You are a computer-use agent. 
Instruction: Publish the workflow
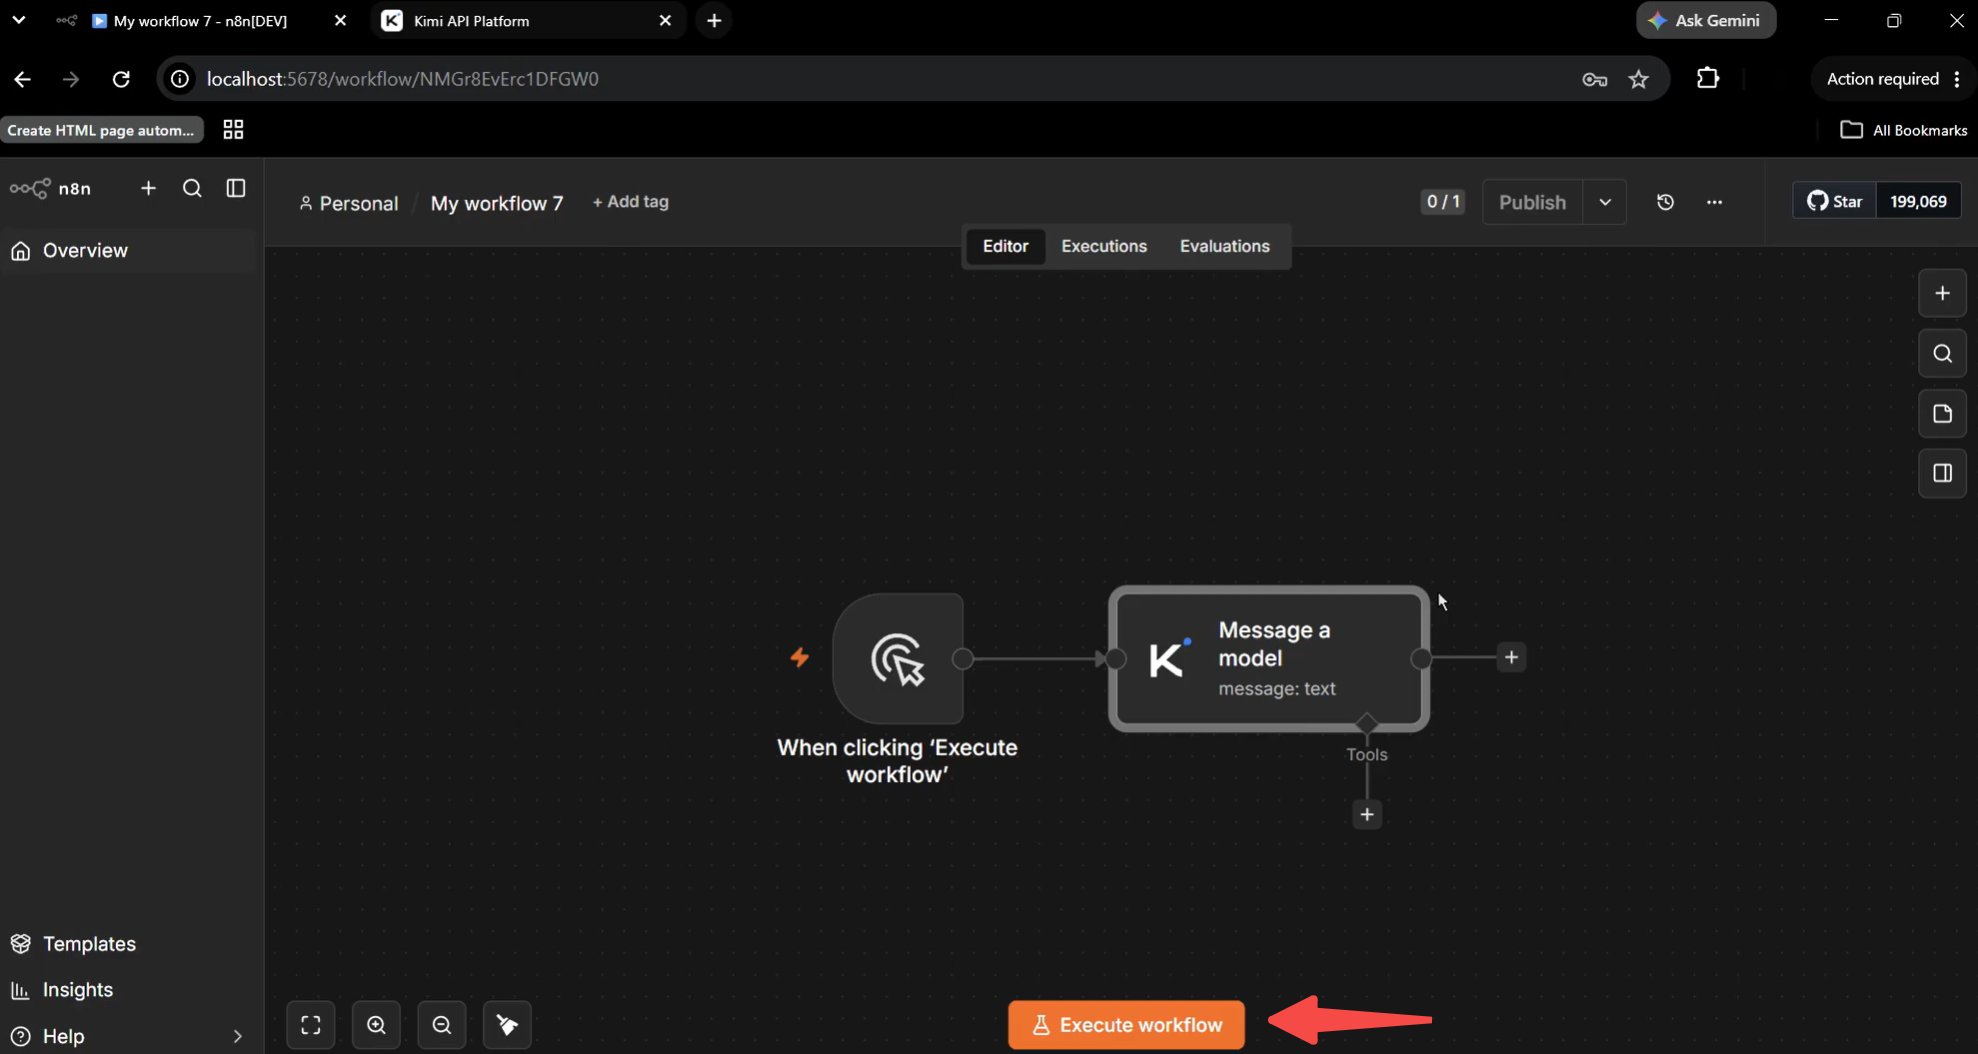(1532, 202)
